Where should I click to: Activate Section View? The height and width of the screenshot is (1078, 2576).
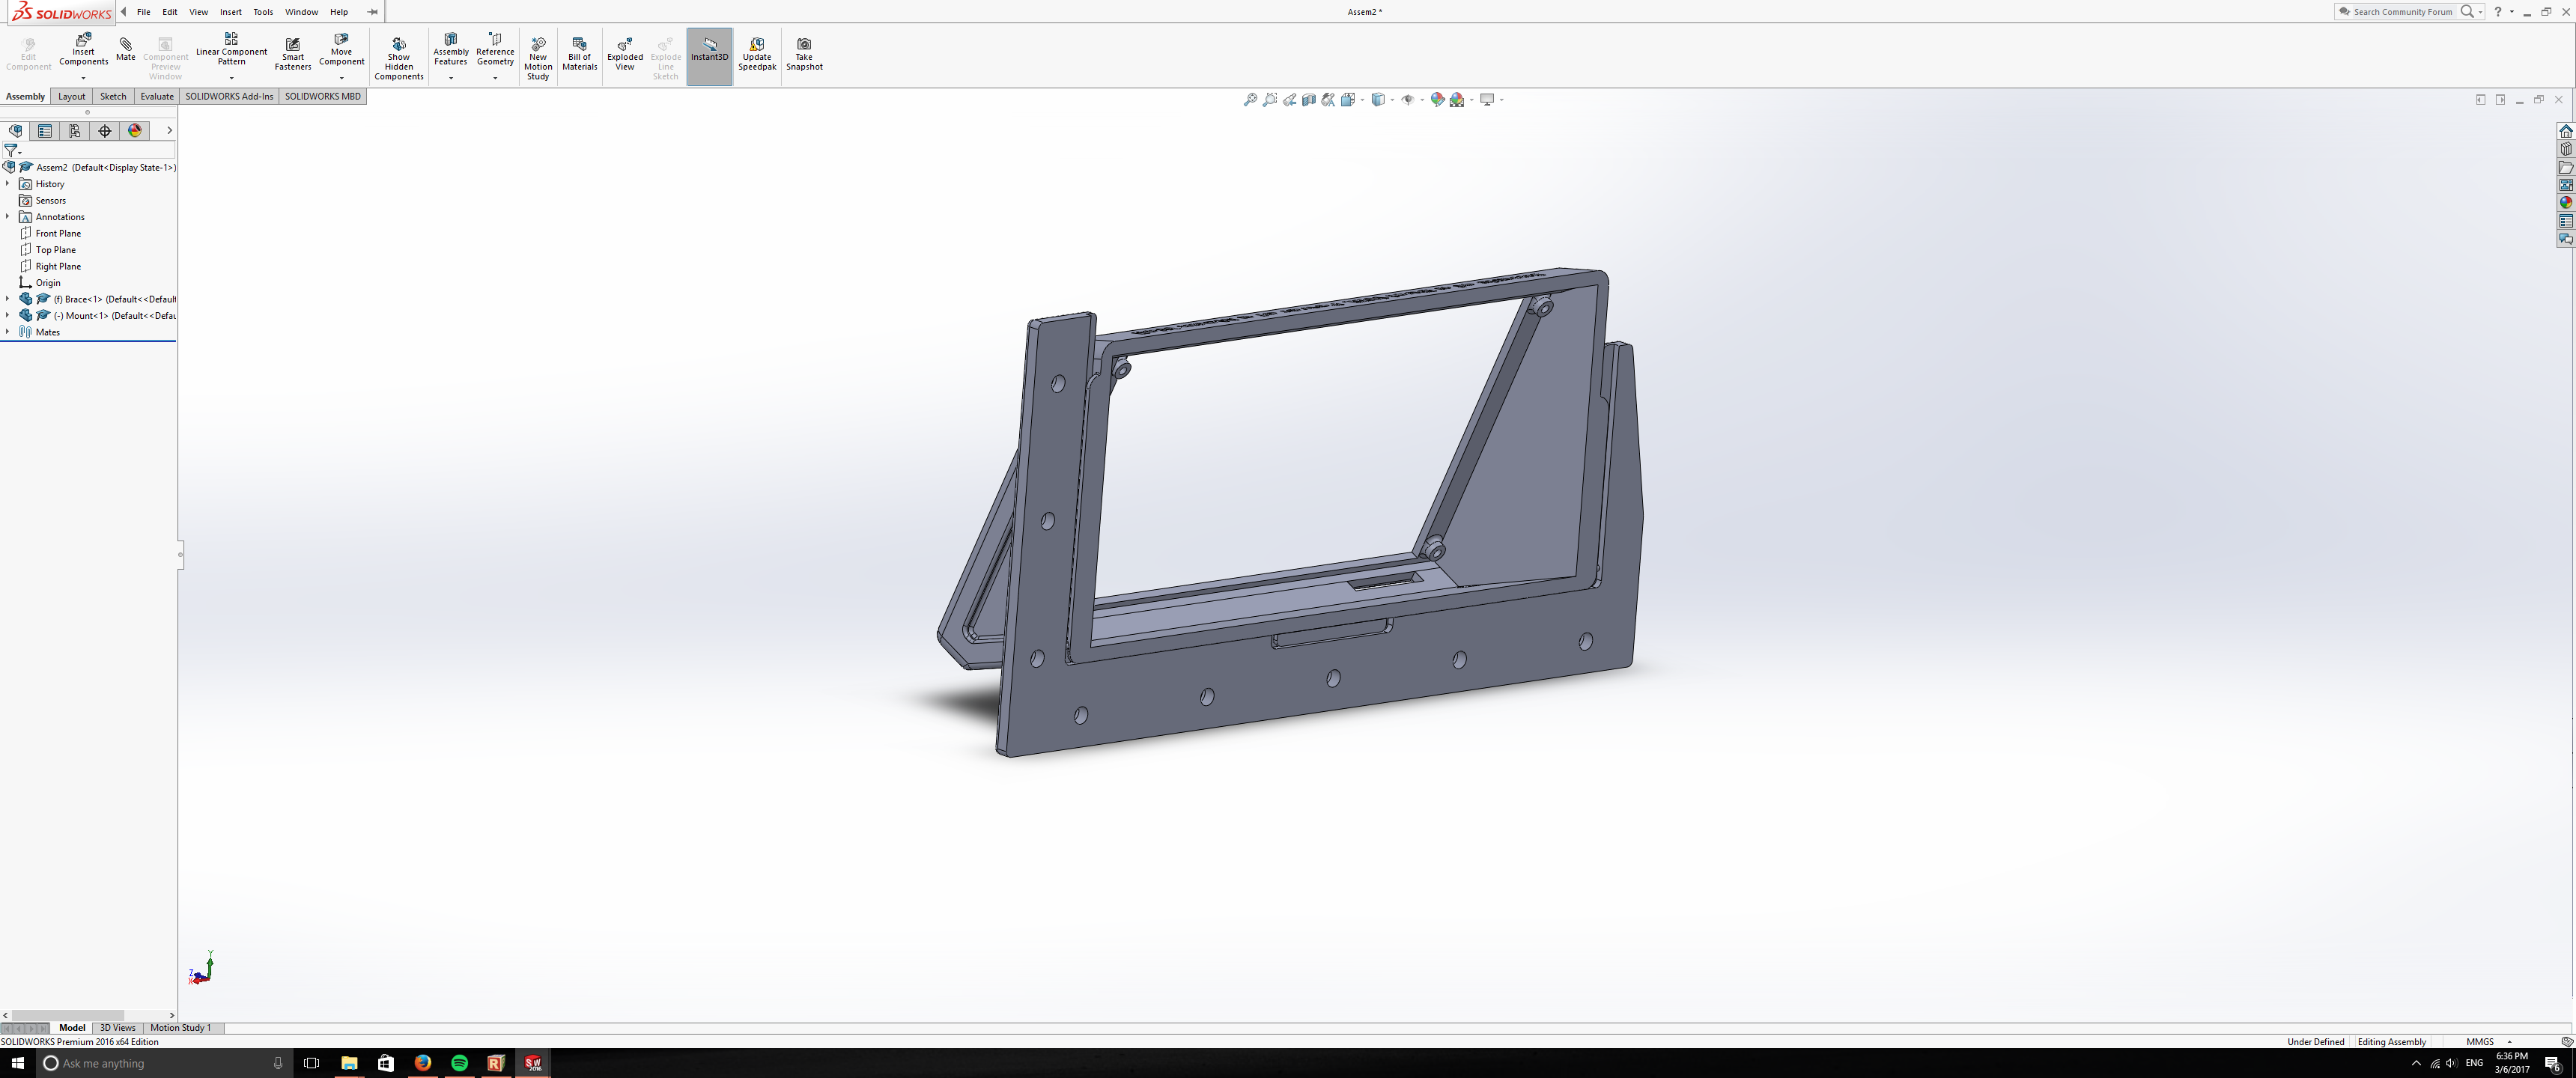[1308, 100]
